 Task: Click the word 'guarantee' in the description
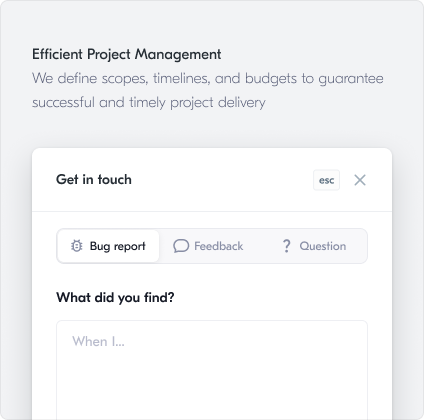(x=351, y=79)
